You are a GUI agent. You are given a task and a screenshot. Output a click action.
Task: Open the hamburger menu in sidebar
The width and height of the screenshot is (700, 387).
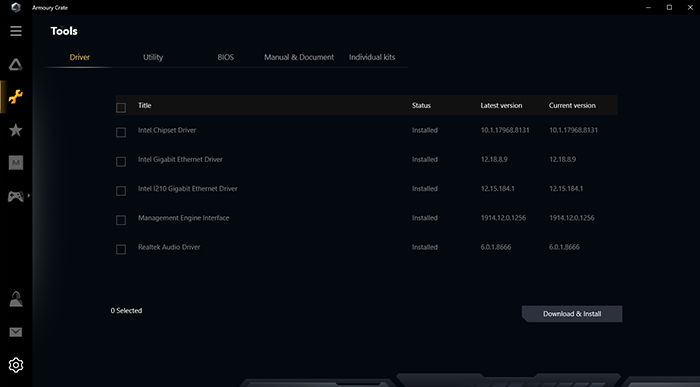coord(16,31)
